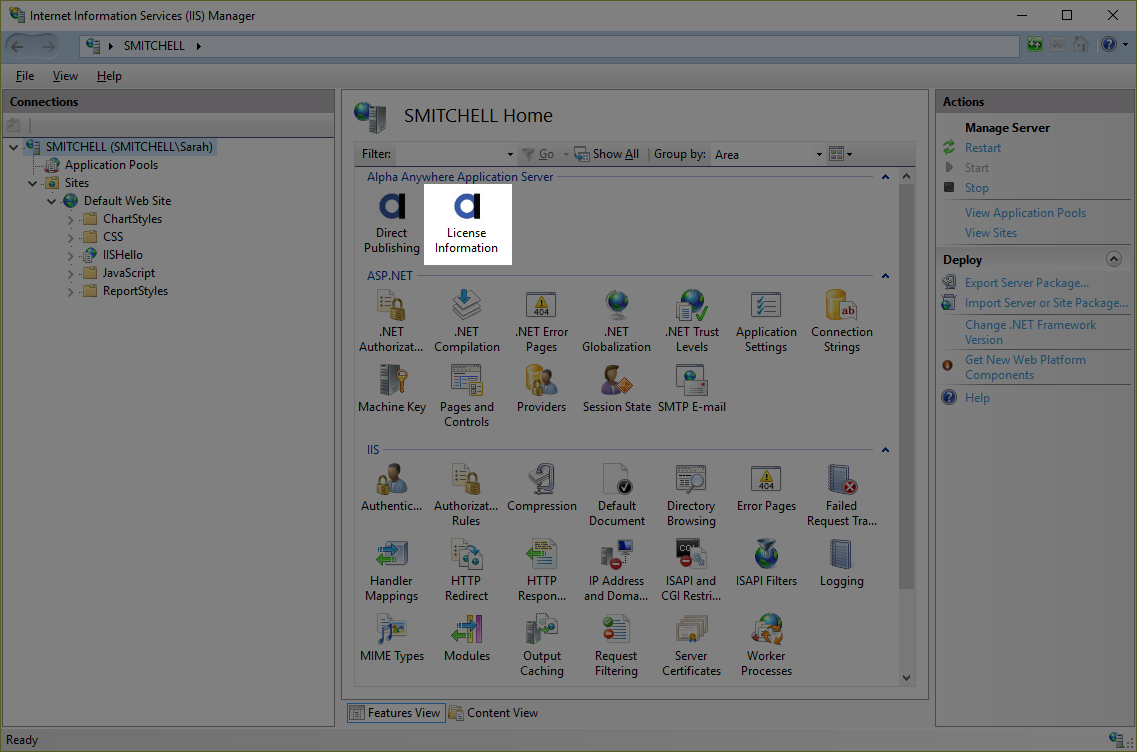The image size is (1137, 752).
Task: Expand the IISHello application node
Action: point(70,255)
